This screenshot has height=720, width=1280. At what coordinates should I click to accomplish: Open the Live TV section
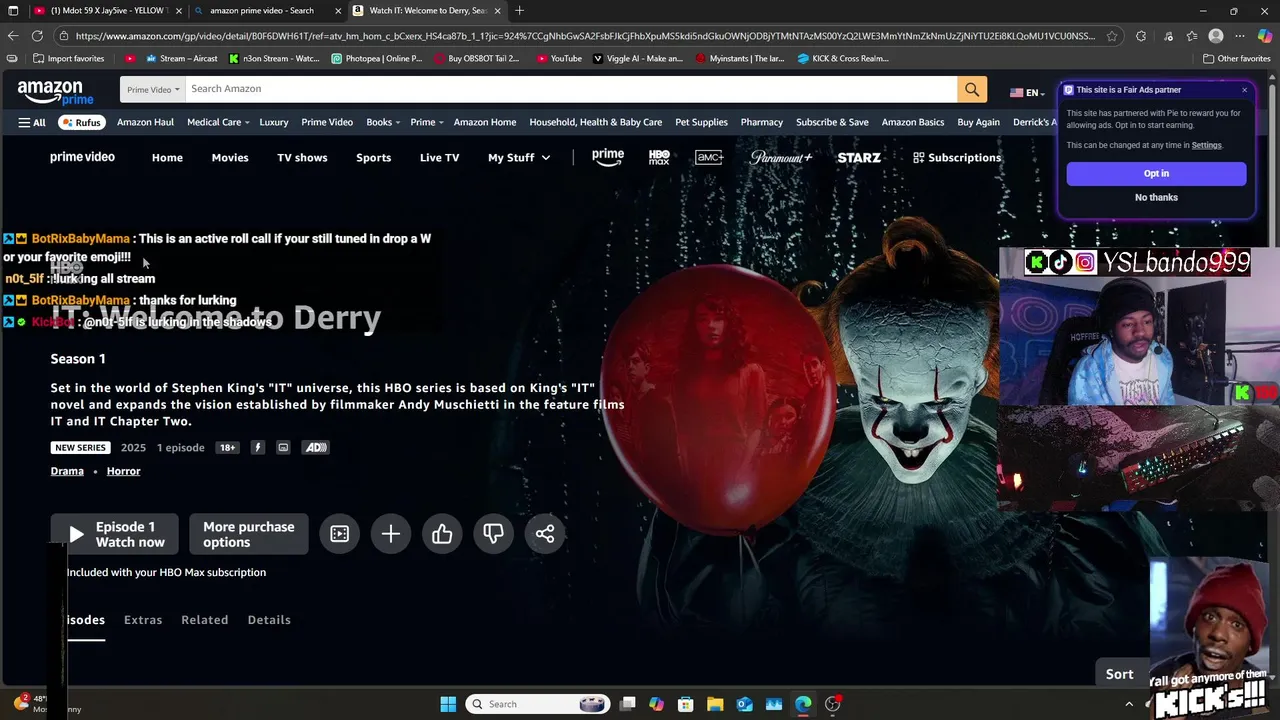tap(439, 158)
